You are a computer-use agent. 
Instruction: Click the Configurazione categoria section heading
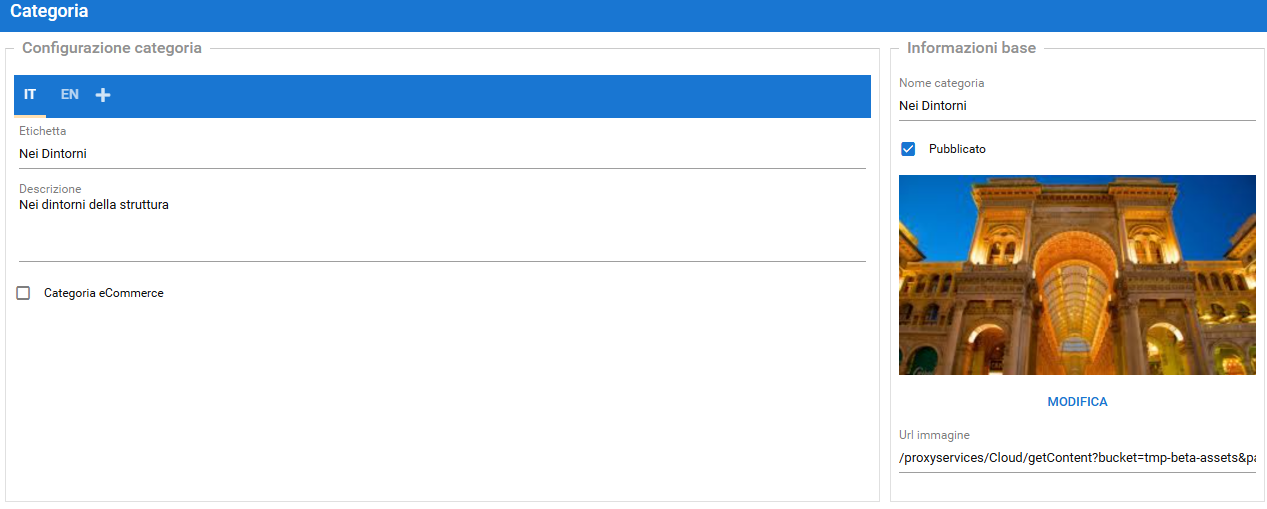112,48
